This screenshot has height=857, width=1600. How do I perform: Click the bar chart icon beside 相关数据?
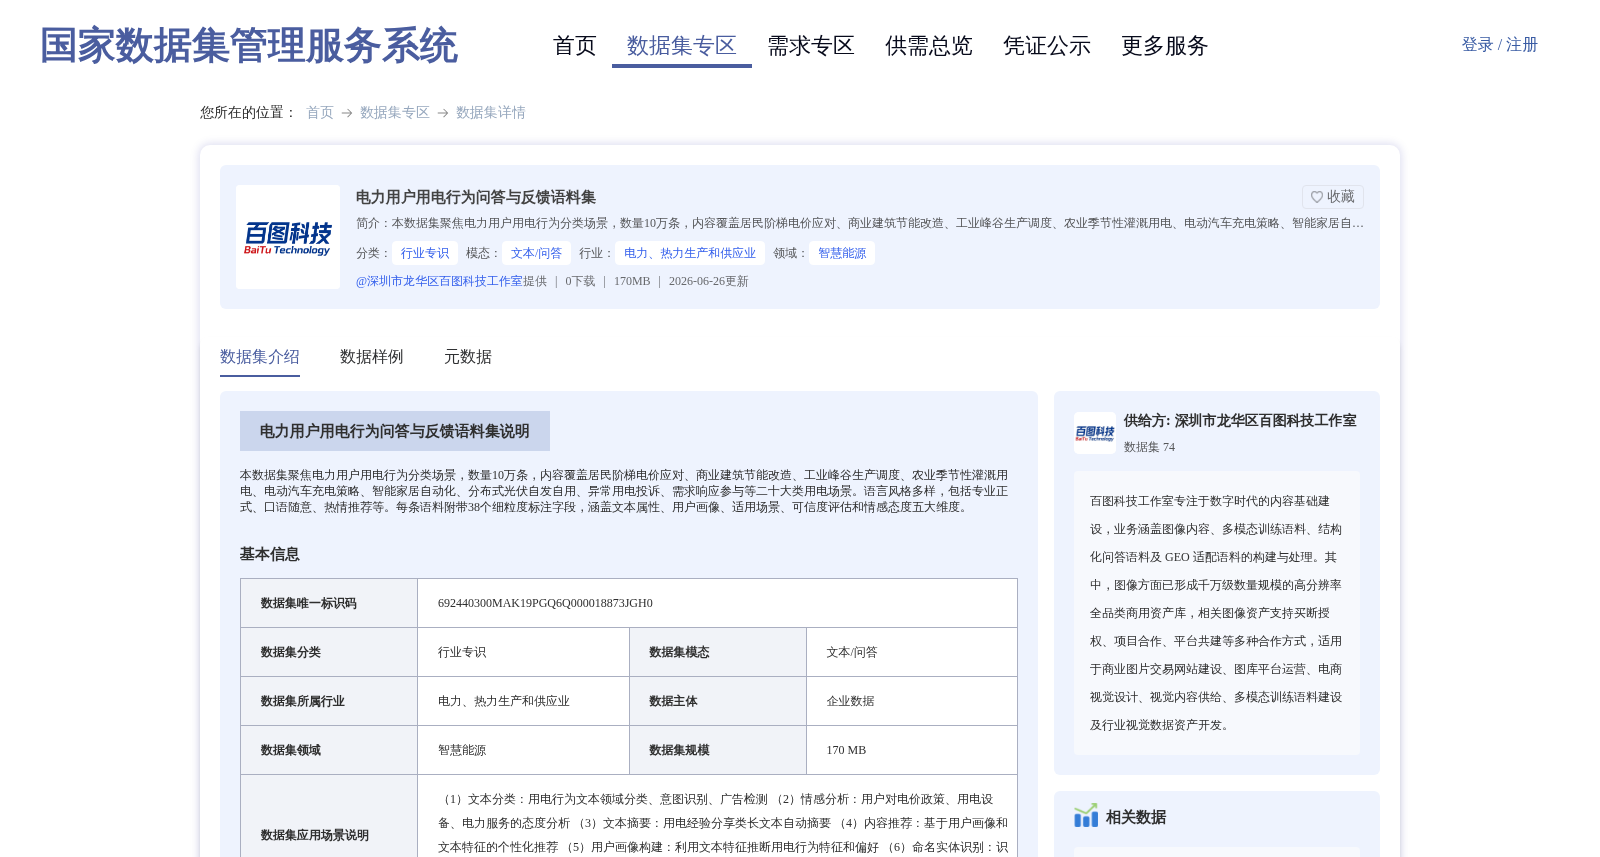[1086, 816]
